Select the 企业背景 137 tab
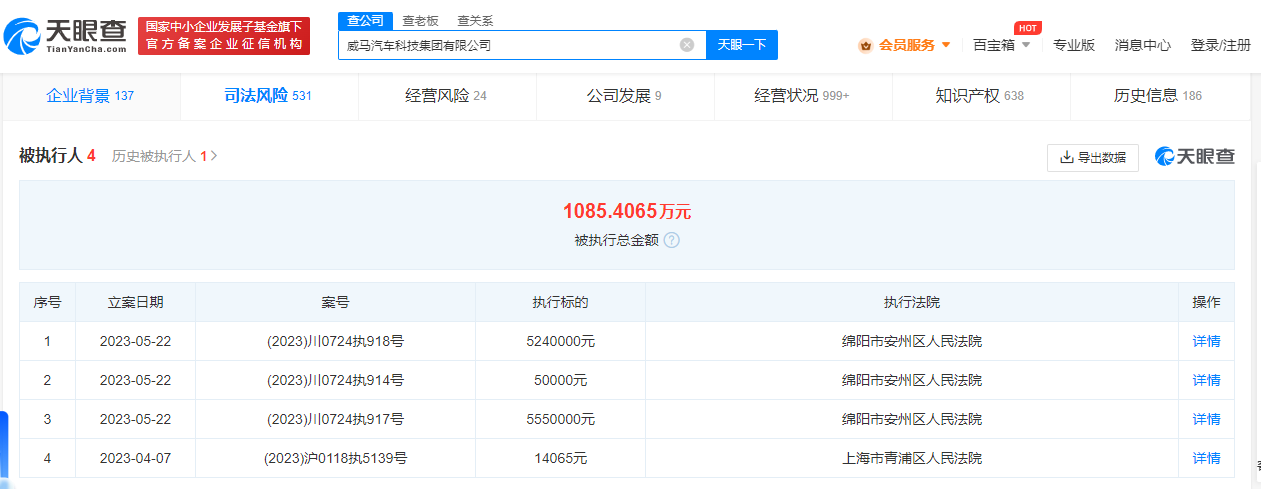 (90, 96)
